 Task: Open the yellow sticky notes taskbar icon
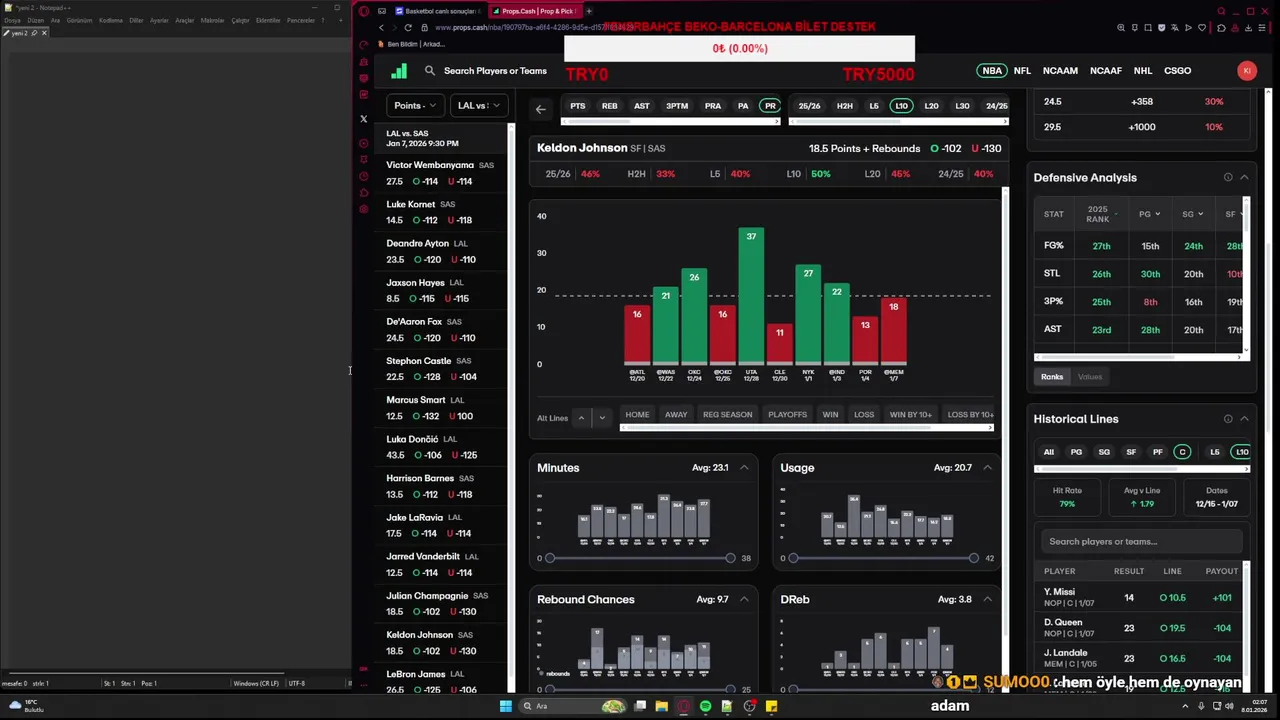(x=771, y=706)
